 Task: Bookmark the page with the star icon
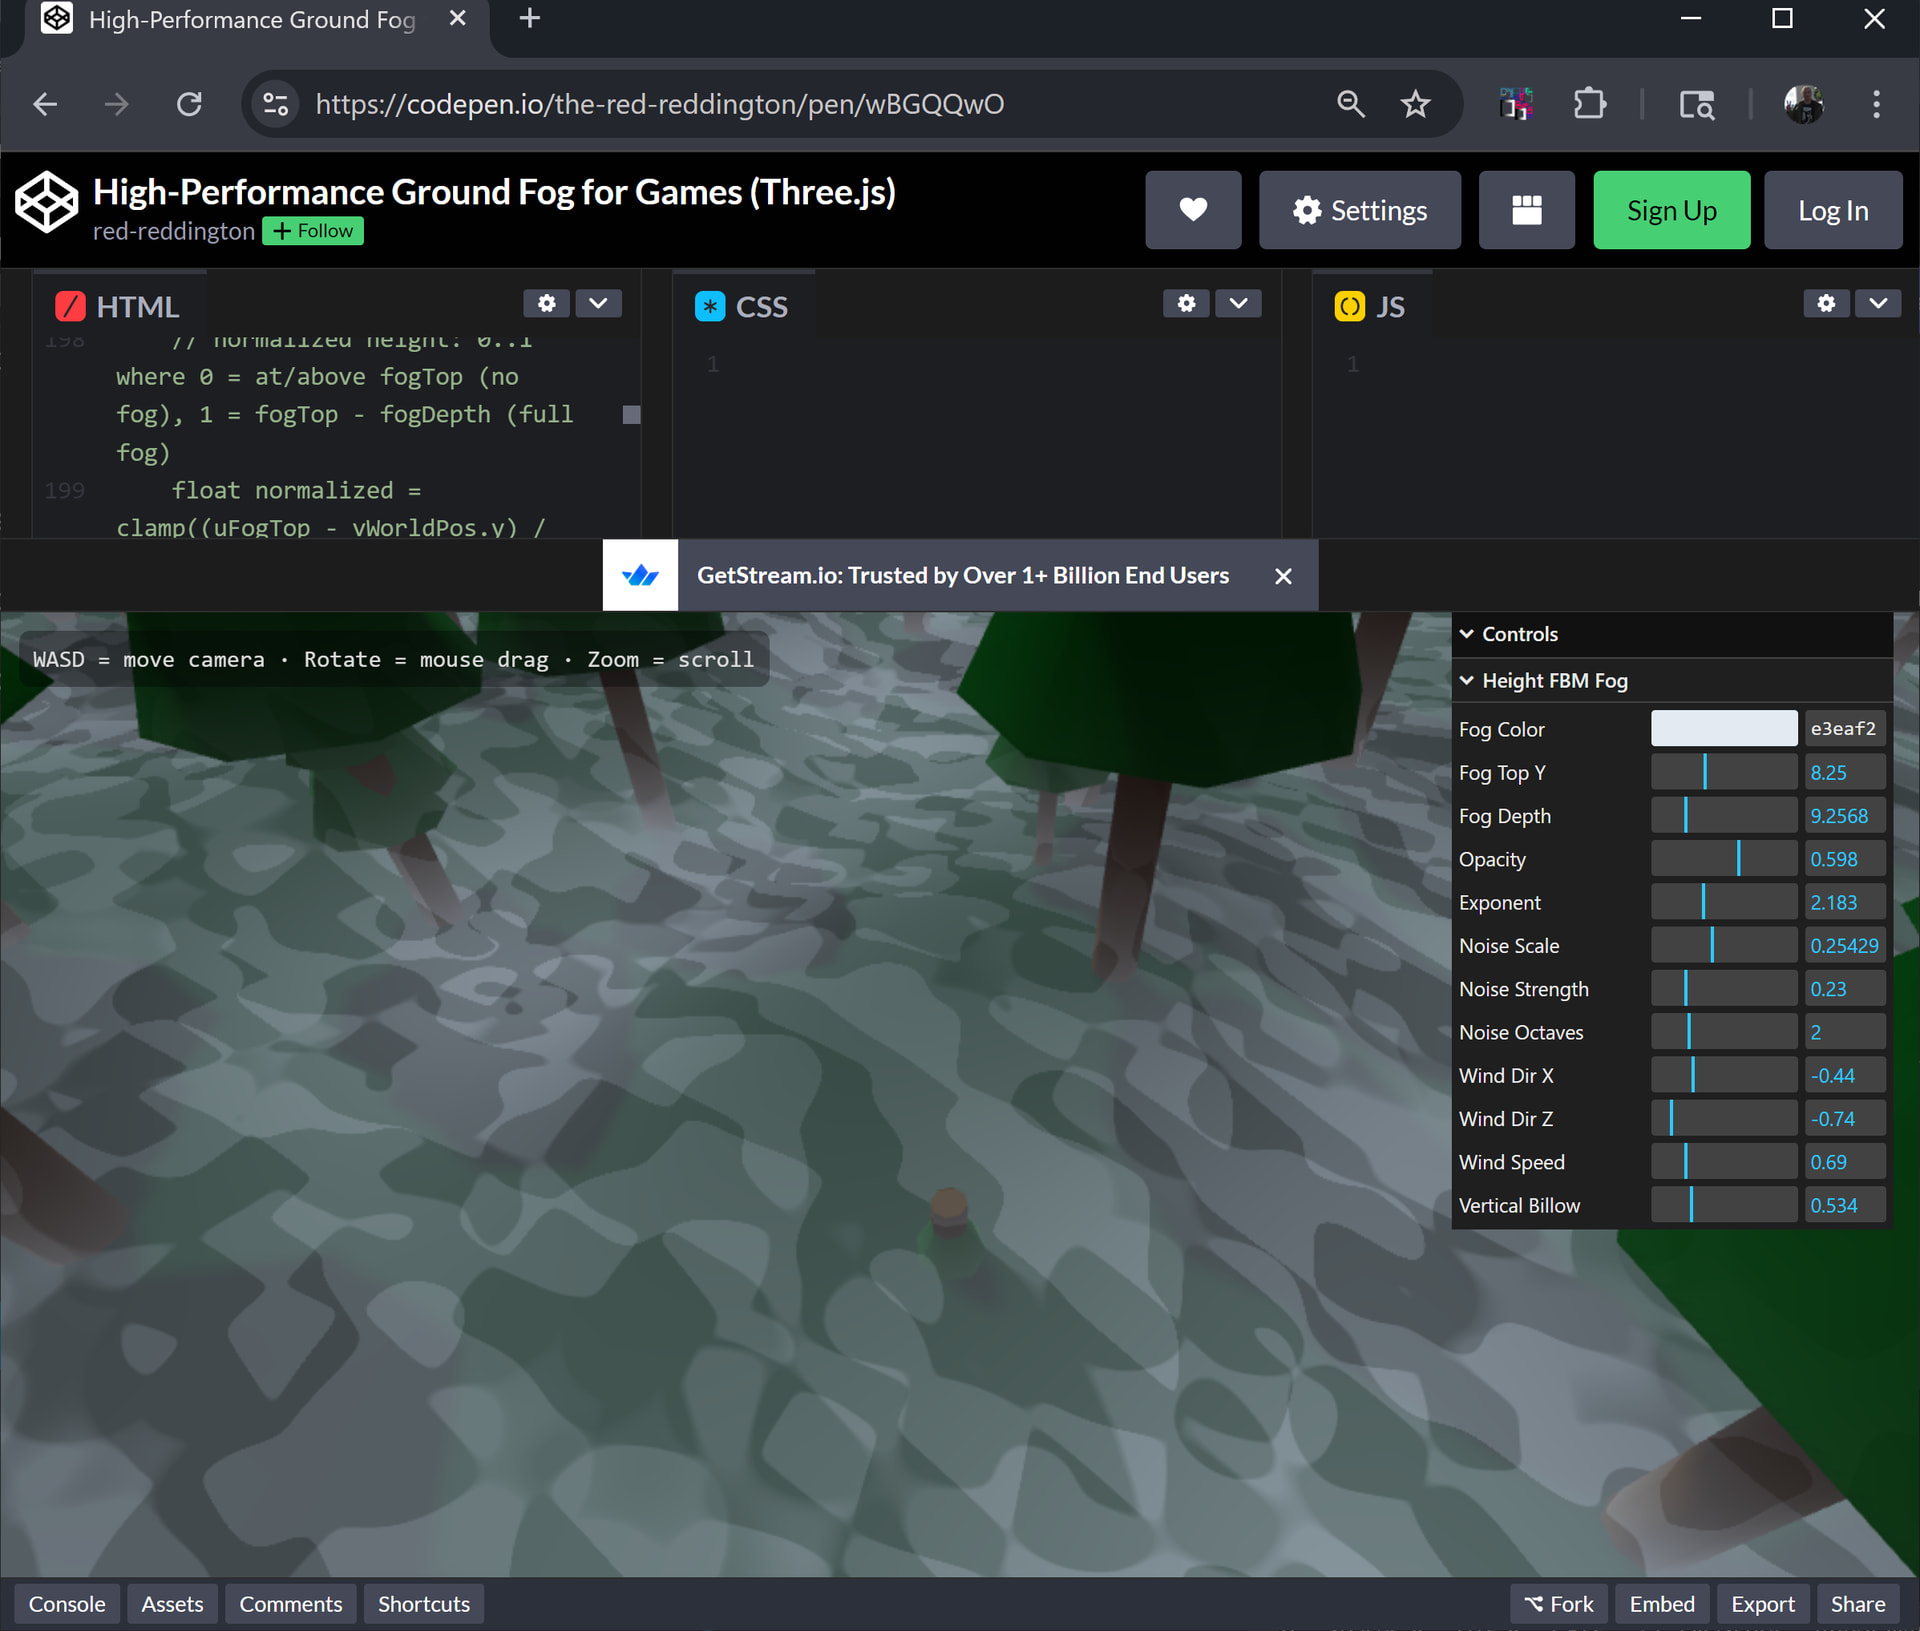[x=1415, y=104]
